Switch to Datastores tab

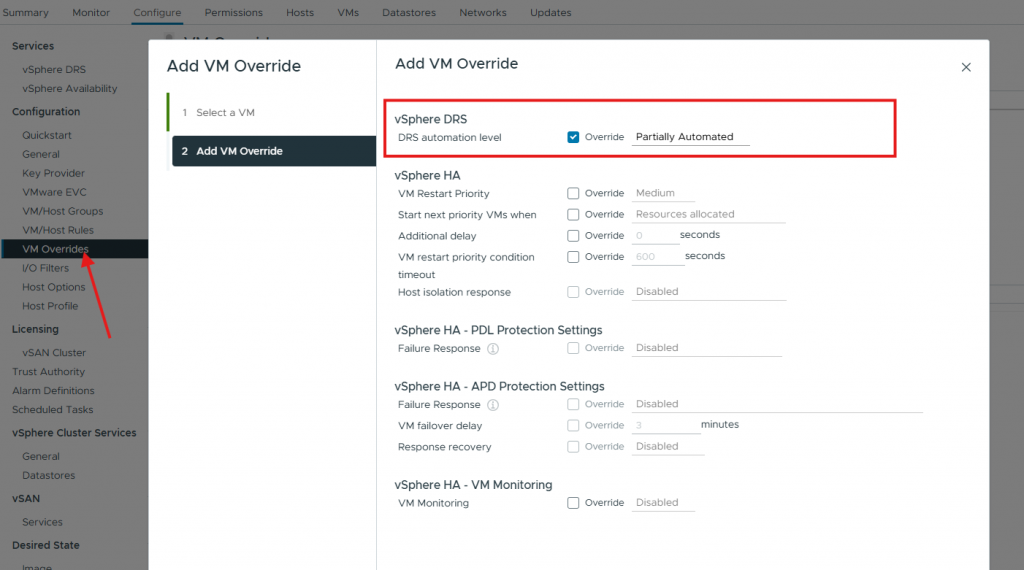(x=409, y=12)
